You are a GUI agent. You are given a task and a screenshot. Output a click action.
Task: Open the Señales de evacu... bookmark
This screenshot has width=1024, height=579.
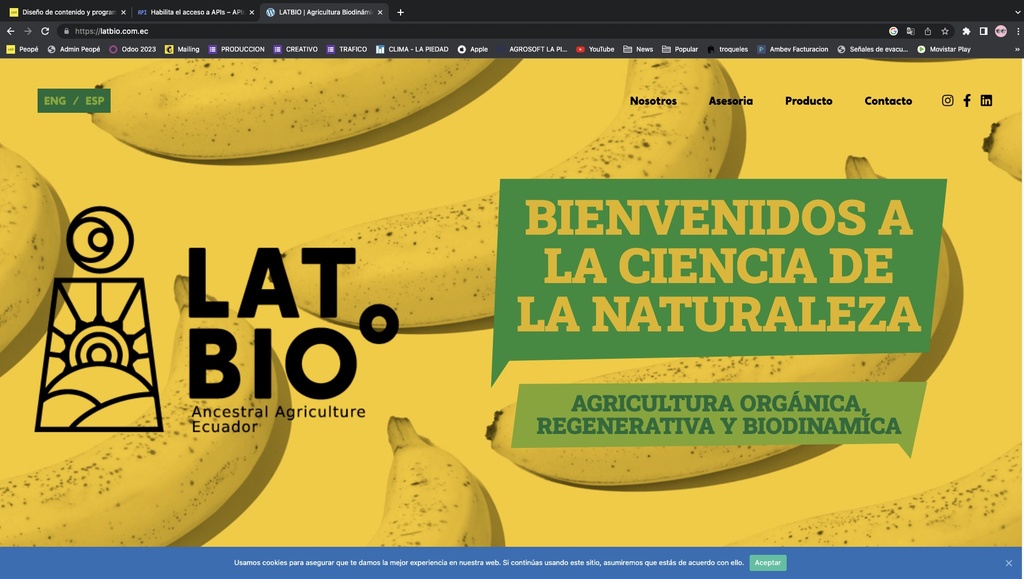tap(872, 49)
